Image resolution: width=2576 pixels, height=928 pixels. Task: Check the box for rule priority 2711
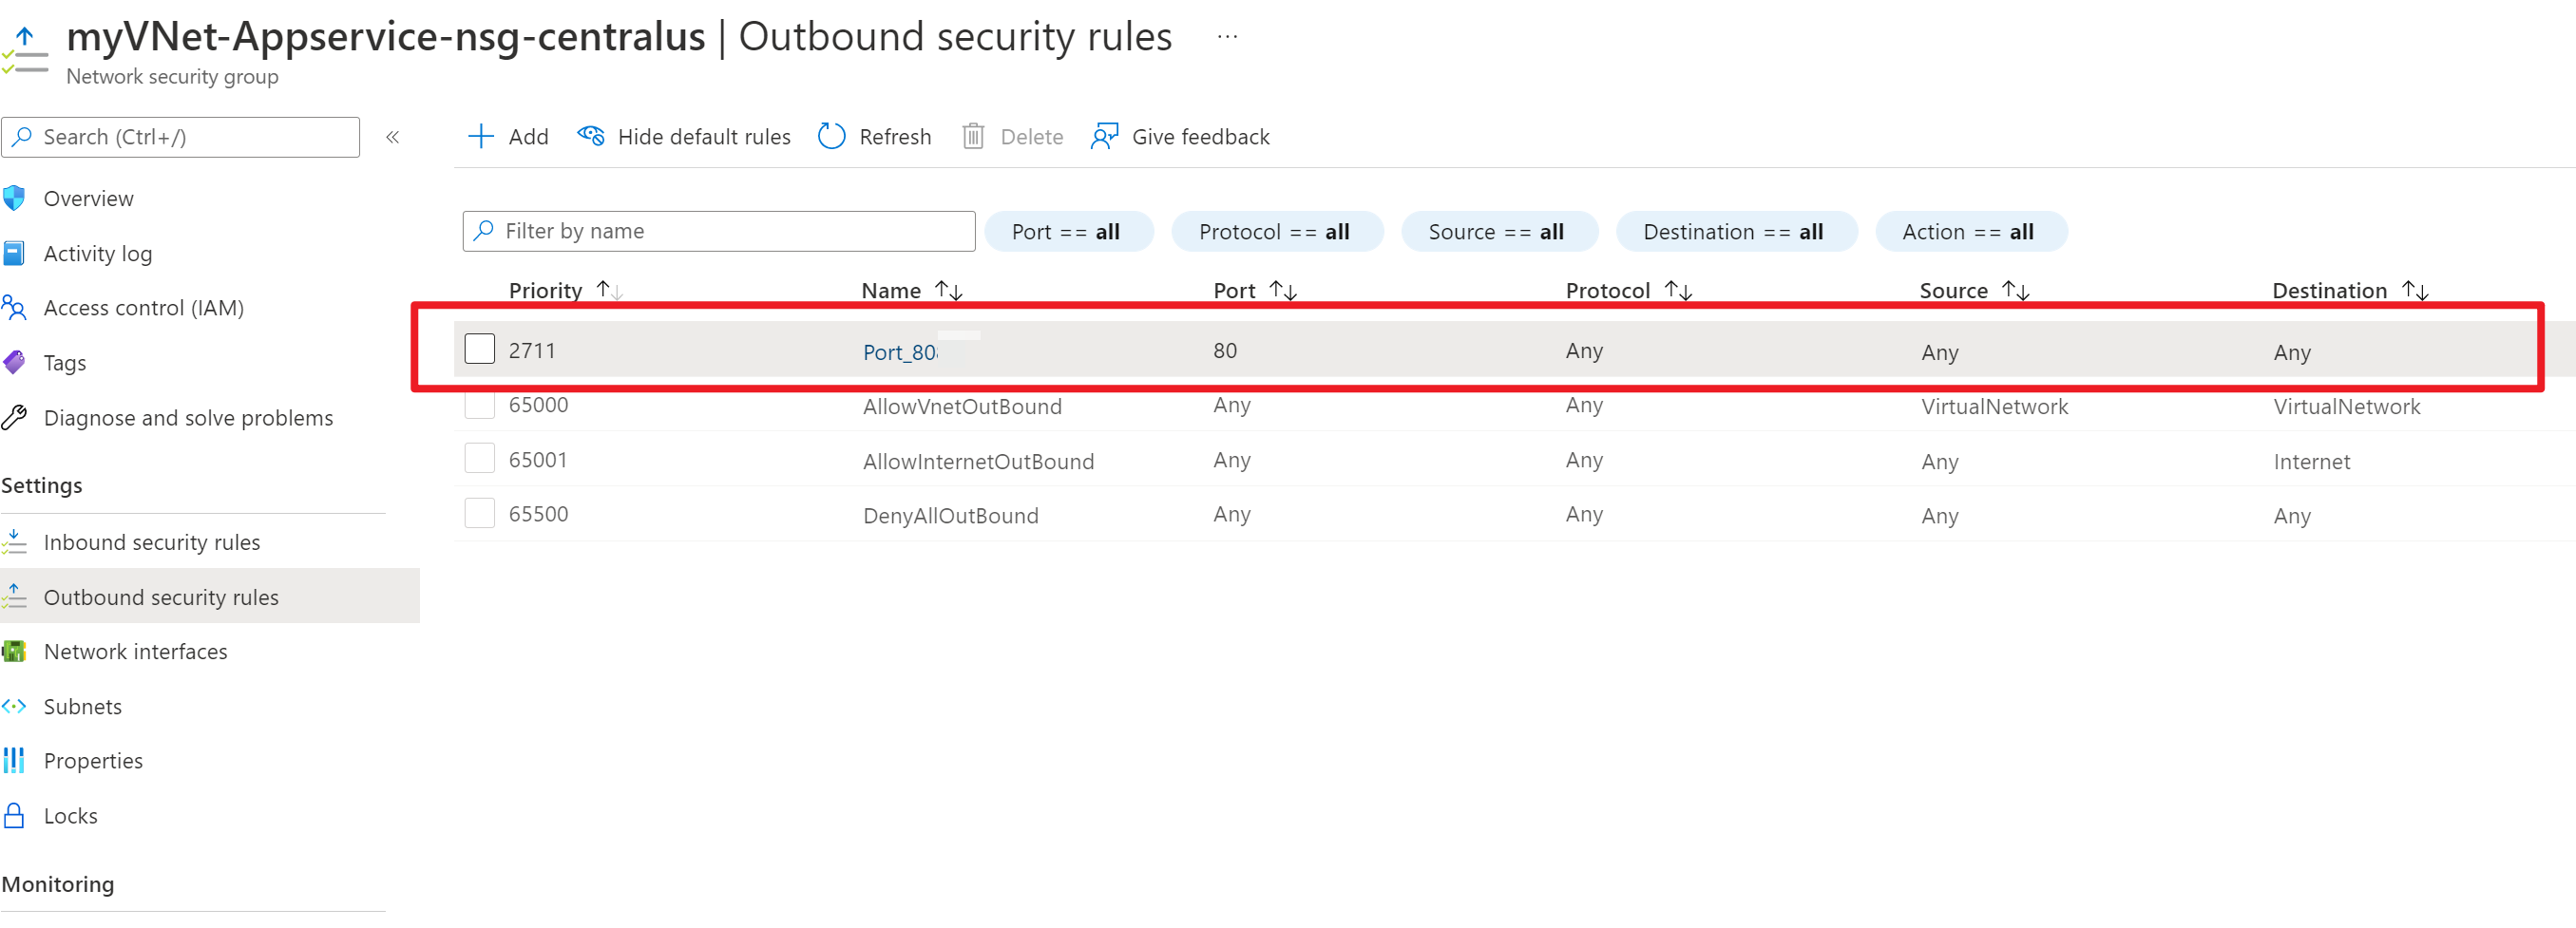pos(480,349)
